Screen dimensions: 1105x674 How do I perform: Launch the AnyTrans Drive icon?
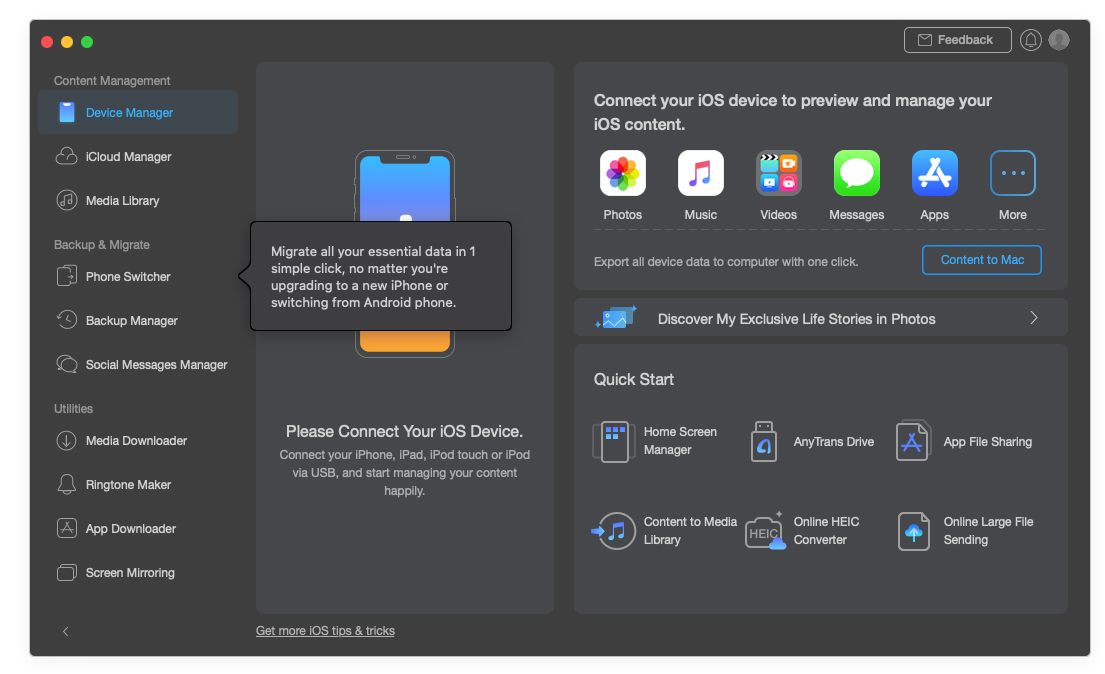click(764, 441)
